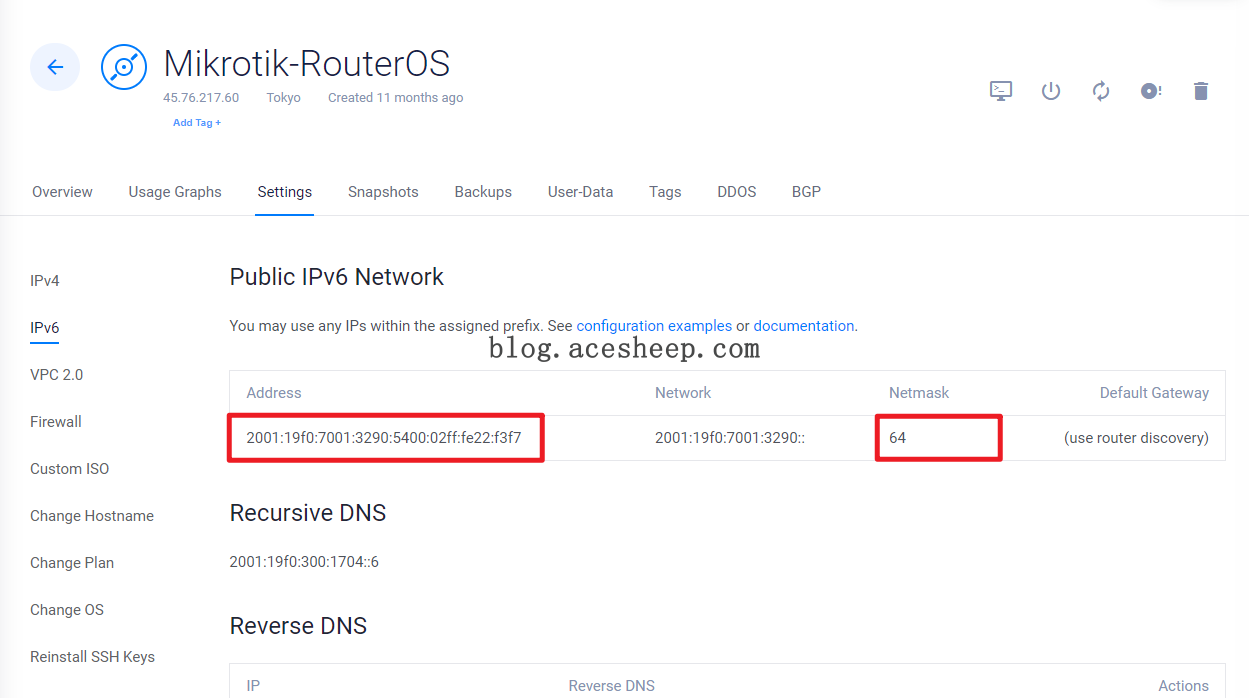Select the BGP tab
1249x698 pixels.
point(806,192)
